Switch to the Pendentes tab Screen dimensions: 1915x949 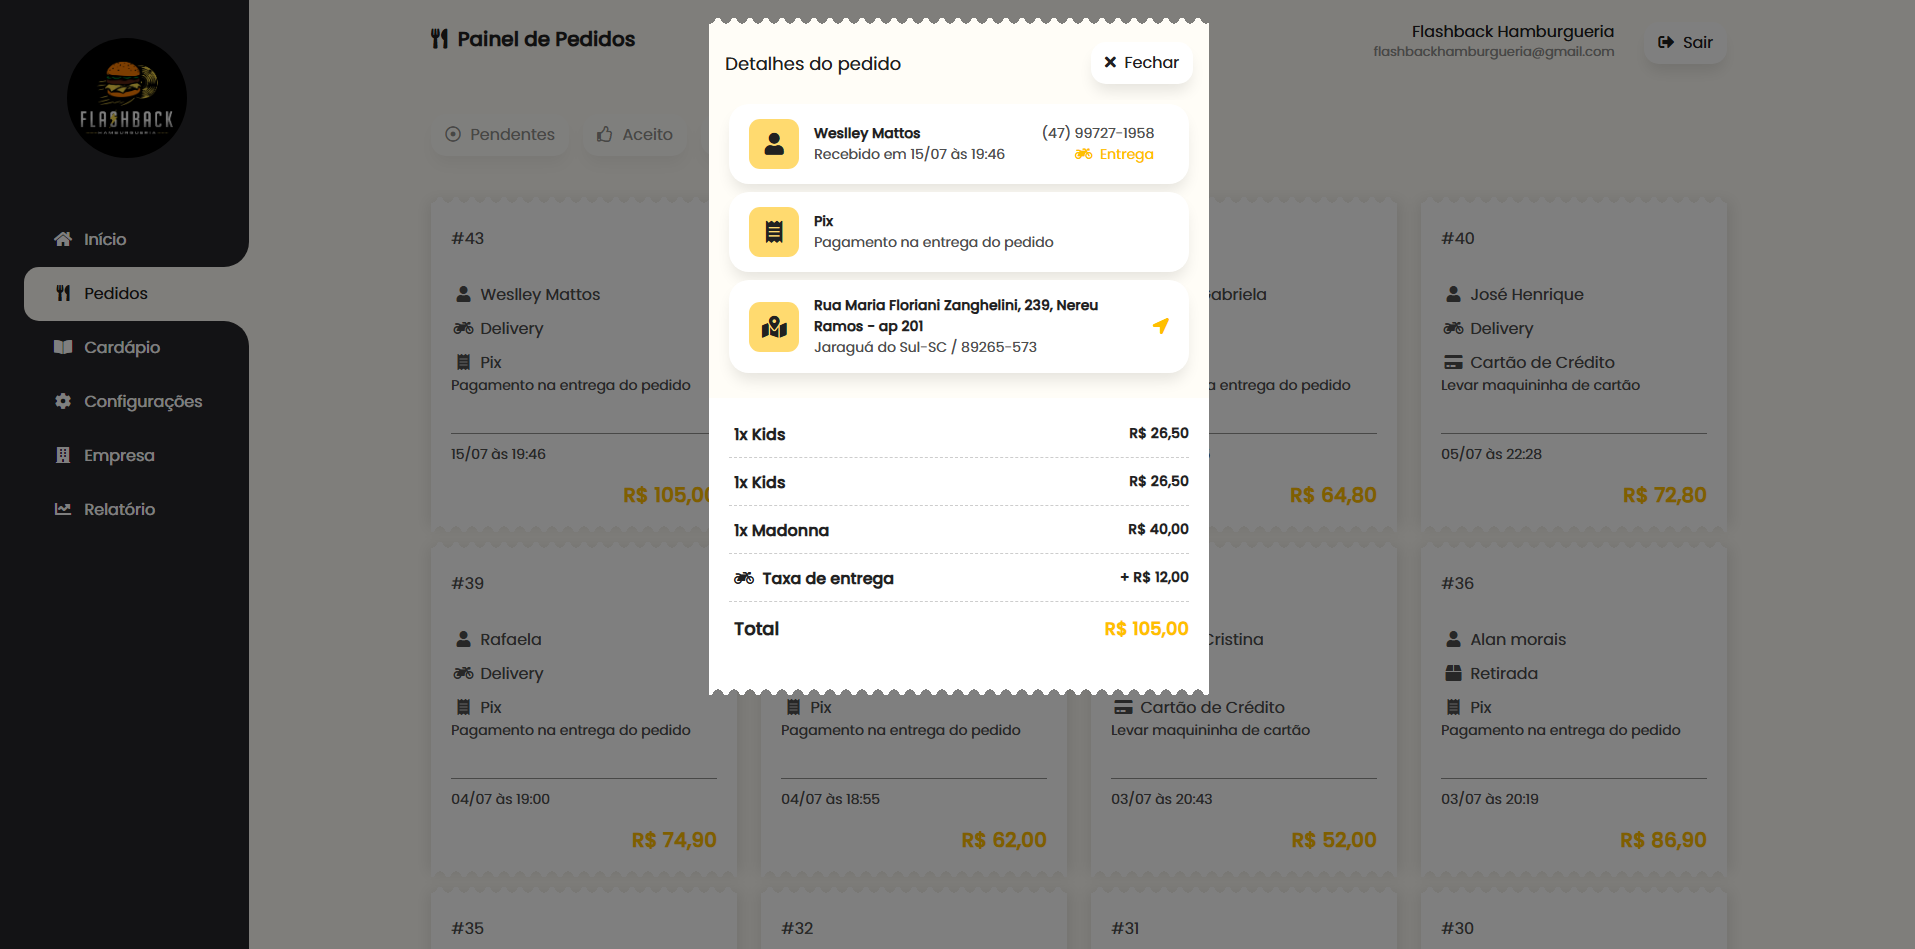coord(500,134)
